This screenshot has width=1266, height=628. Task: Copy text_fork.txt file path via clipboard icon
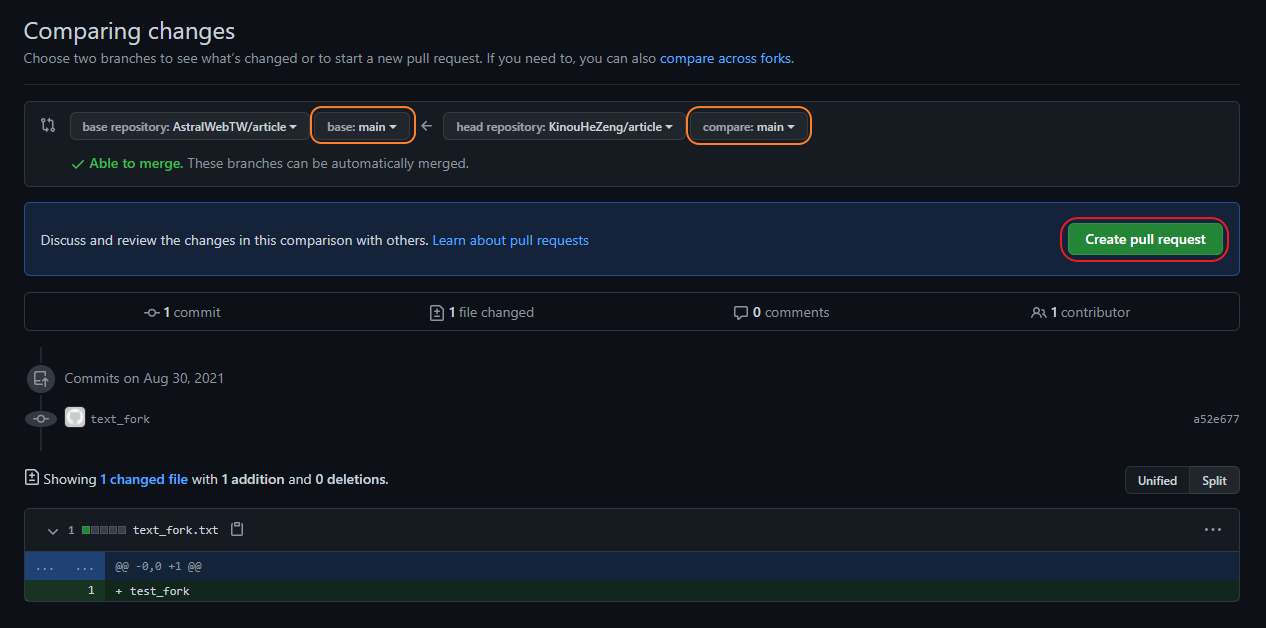(x=237, y=530)
